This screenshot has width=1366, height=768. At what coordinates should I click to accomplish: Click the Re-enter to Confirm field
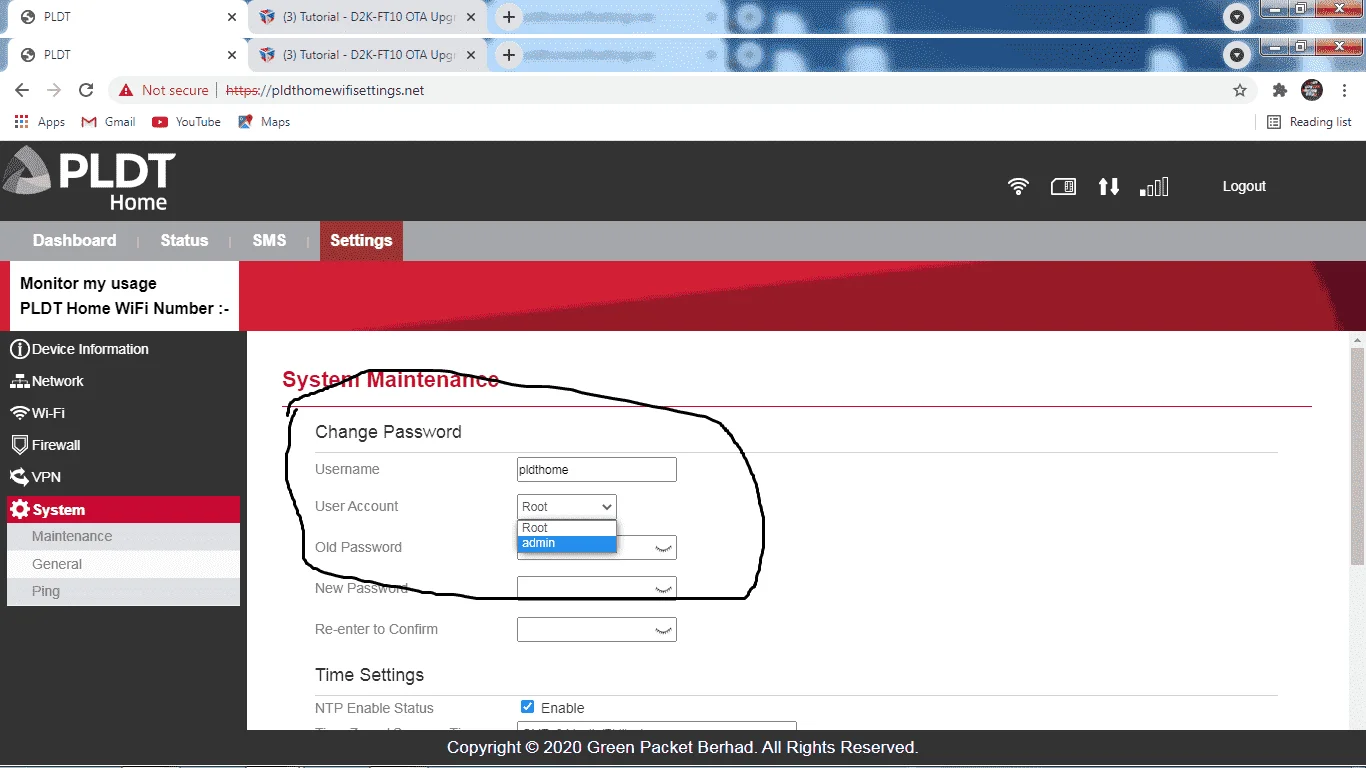tap(597, 629)
